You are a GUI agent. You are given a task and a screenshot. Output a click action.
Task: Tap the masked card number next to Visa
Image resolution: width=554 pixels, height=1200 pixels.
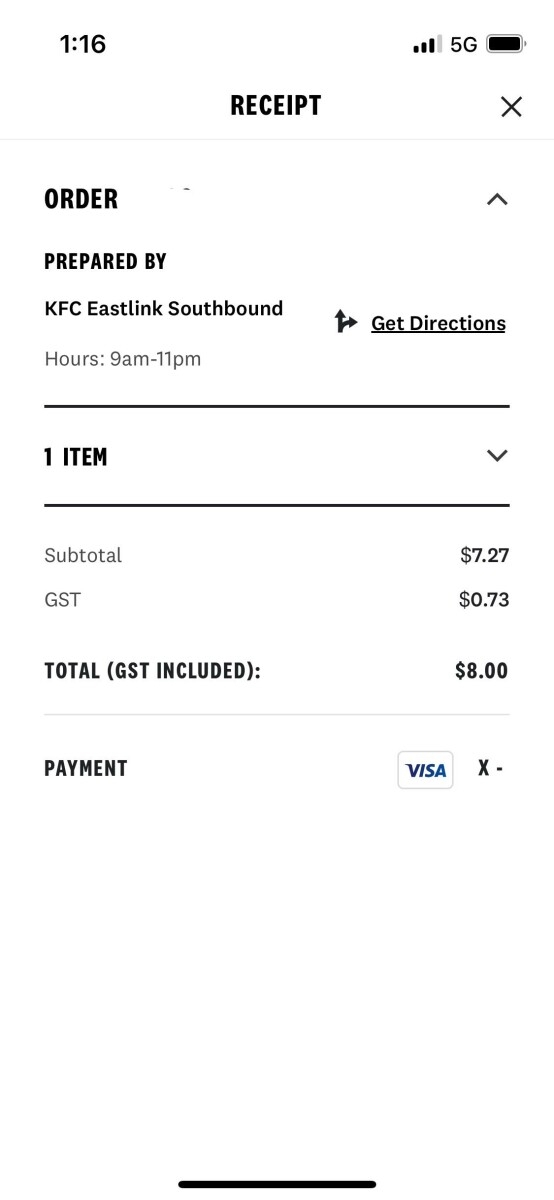click(x=490, y=769)
